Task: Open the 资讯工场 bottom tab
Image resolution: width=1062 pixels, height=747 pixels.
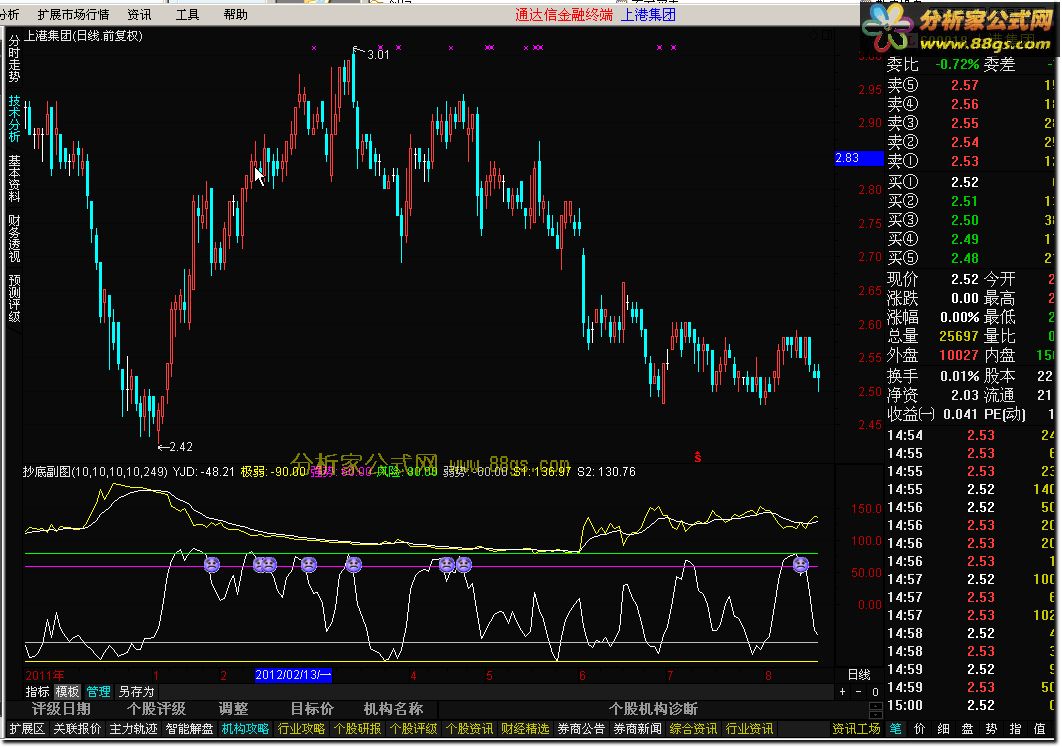Action: [856, 729]
